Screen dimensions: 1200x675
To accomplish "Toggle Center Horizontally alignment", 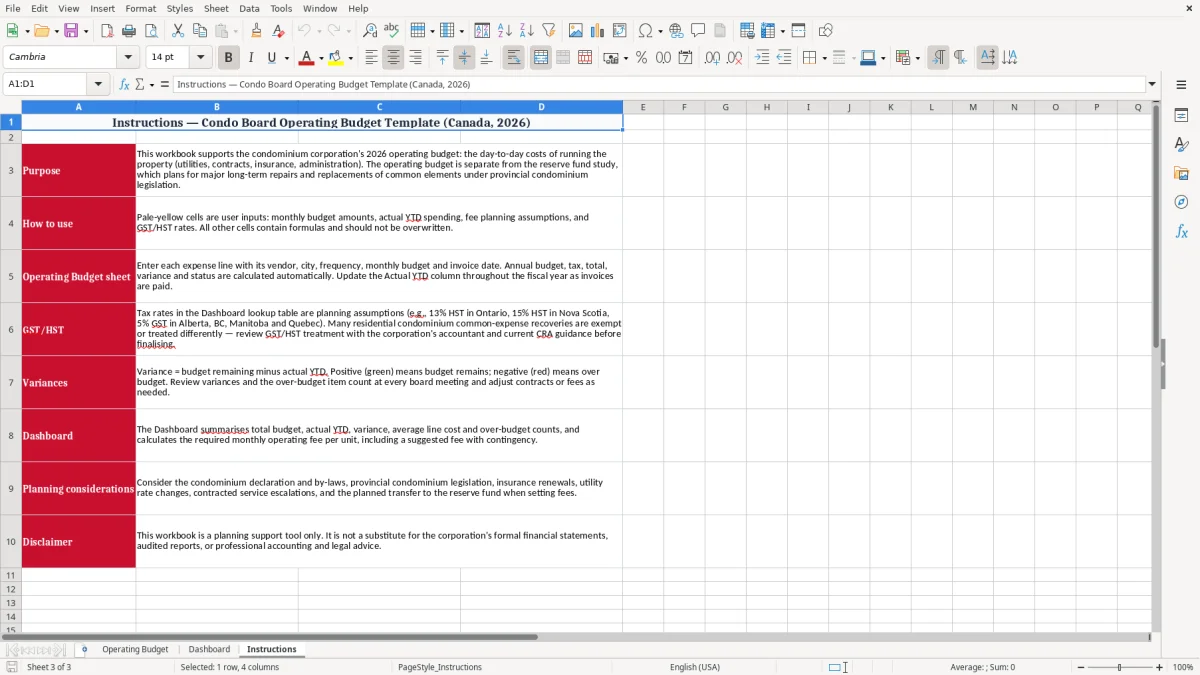I will [x=393, y=58].
